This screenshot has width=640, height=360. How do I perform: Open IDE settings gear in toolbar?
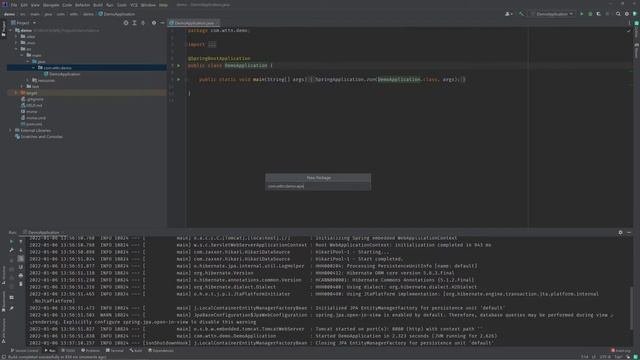(x=627, y=14)
